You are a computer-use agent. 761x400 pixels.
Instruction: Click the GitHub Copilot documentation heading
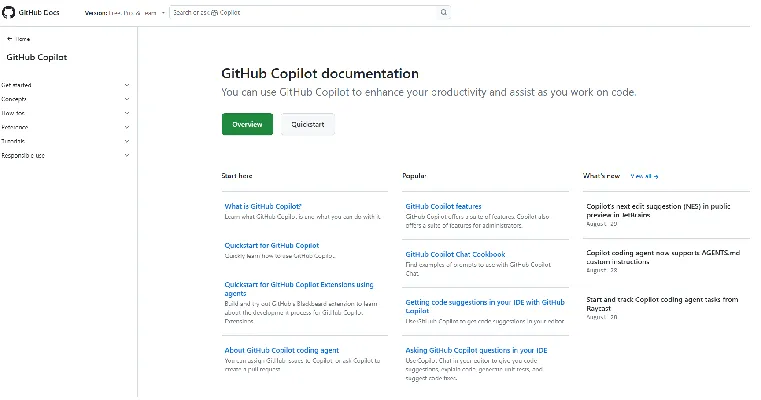[x=320, y=73]
